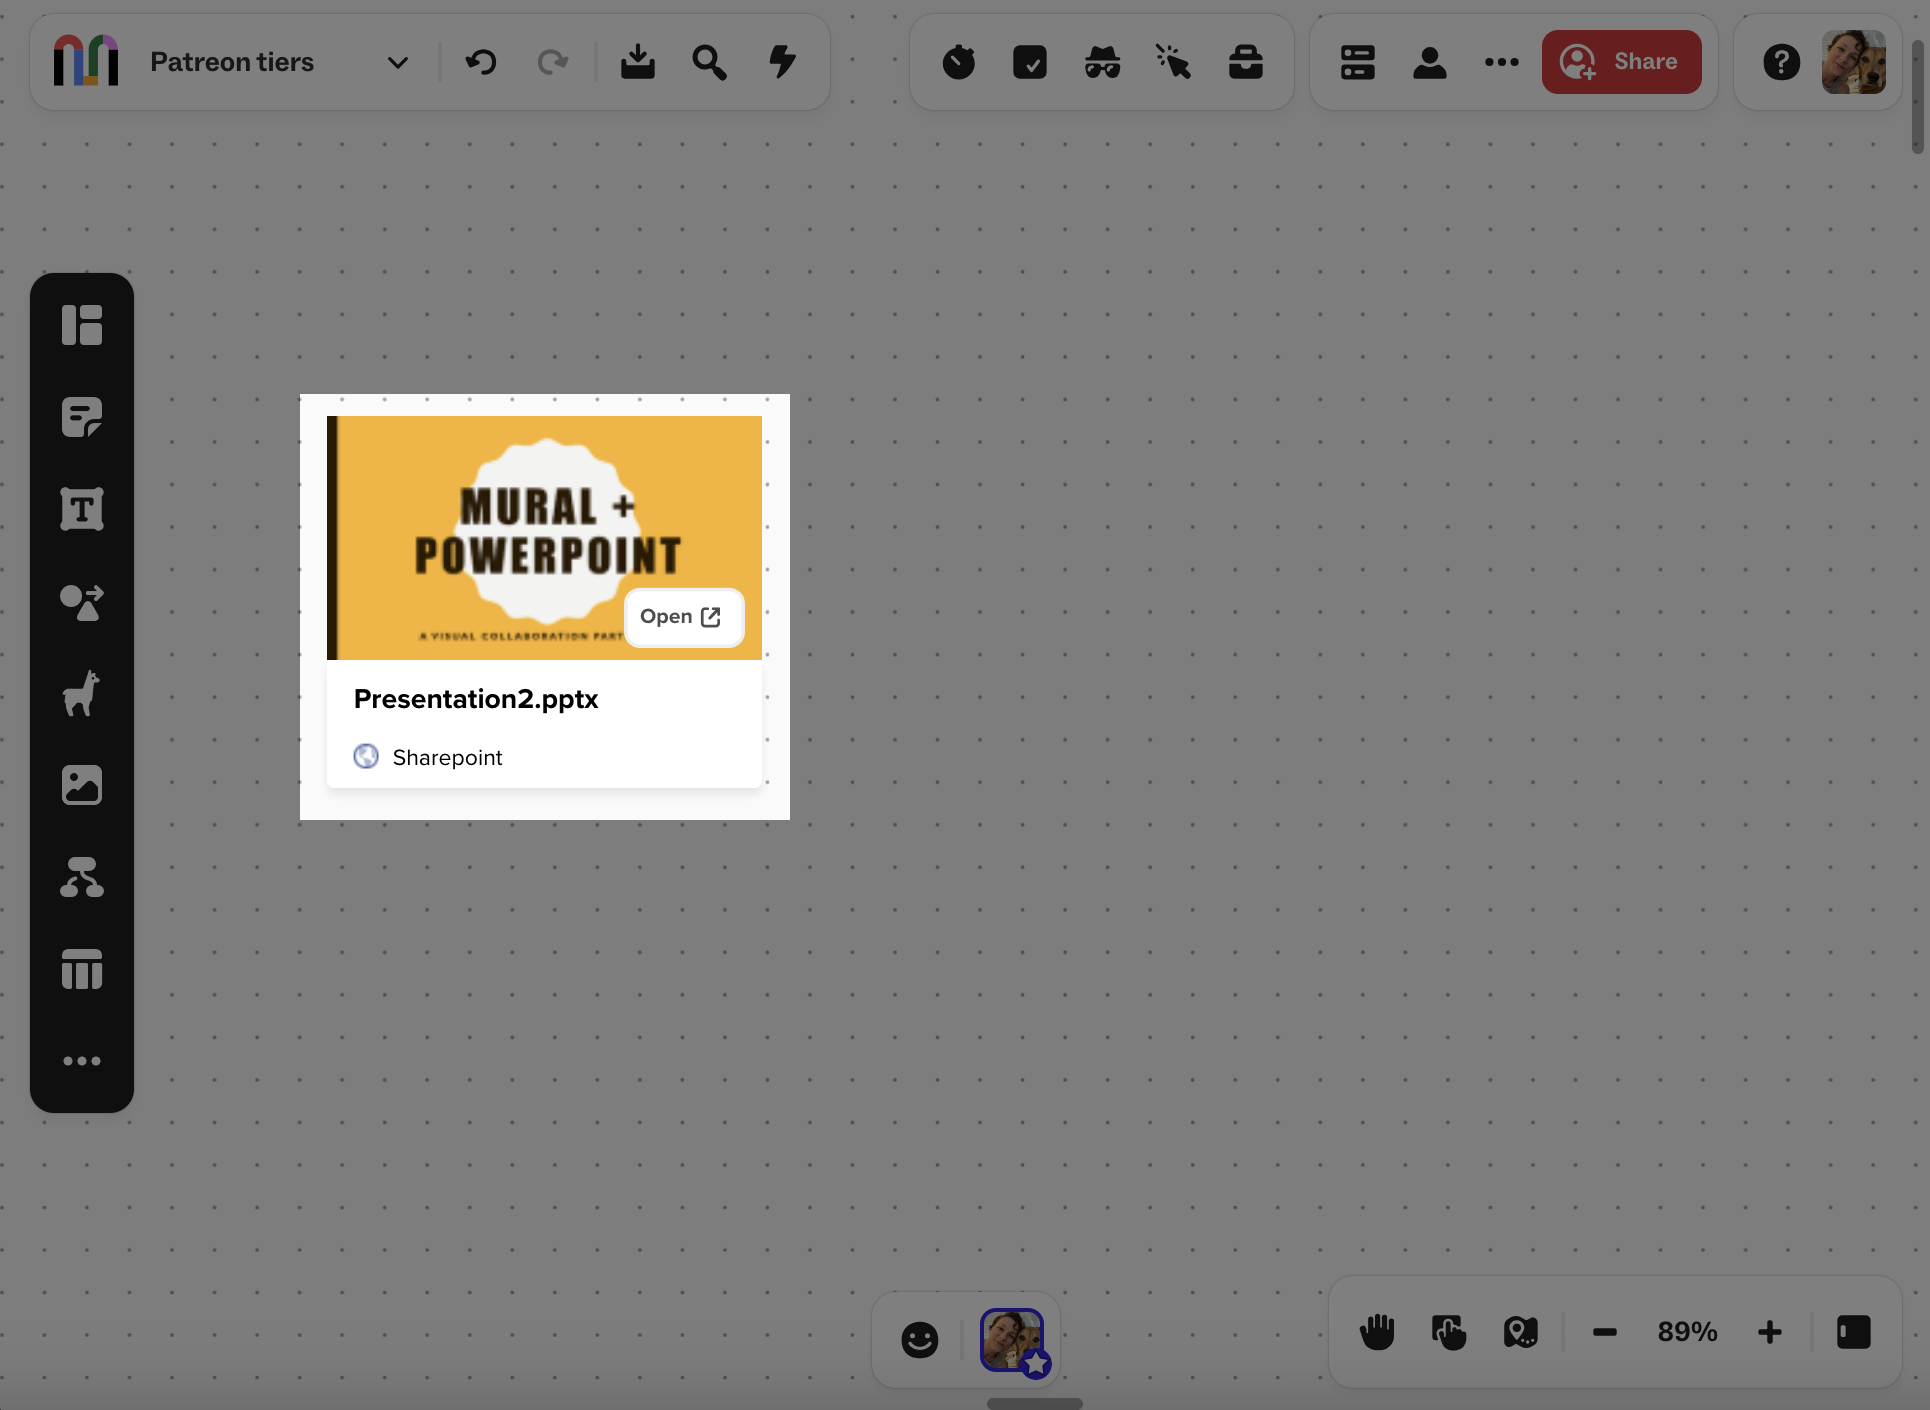Select the Text tool
This screenshot has height=1410, width=1930.
pyautogui.click(x=82, y=509)
